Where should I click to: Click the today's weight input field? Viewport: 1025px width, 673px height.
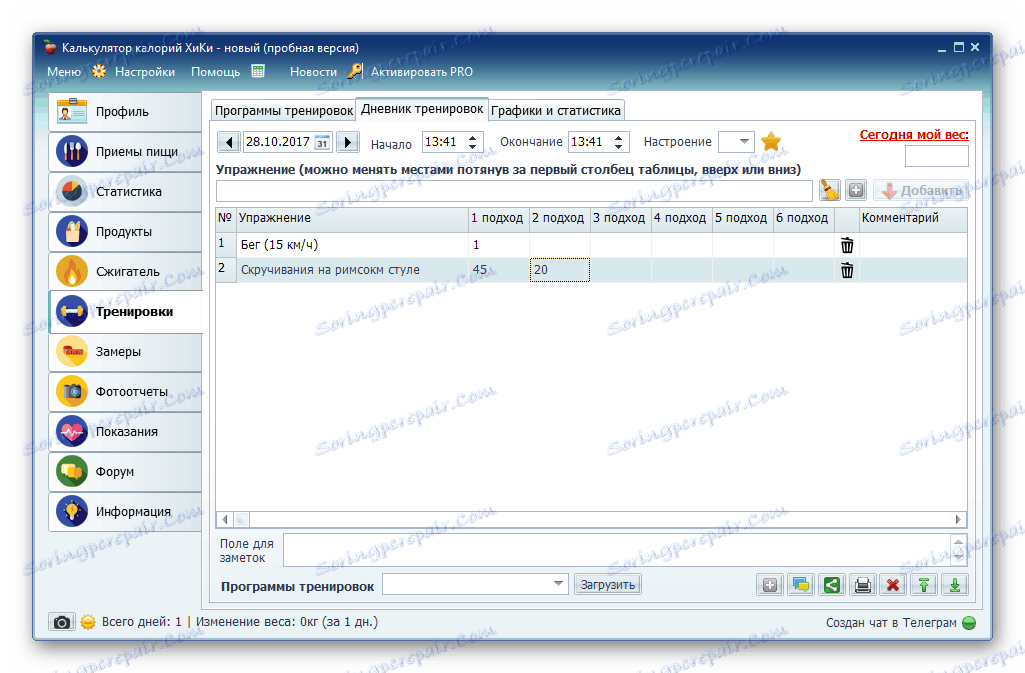(936, 156)
